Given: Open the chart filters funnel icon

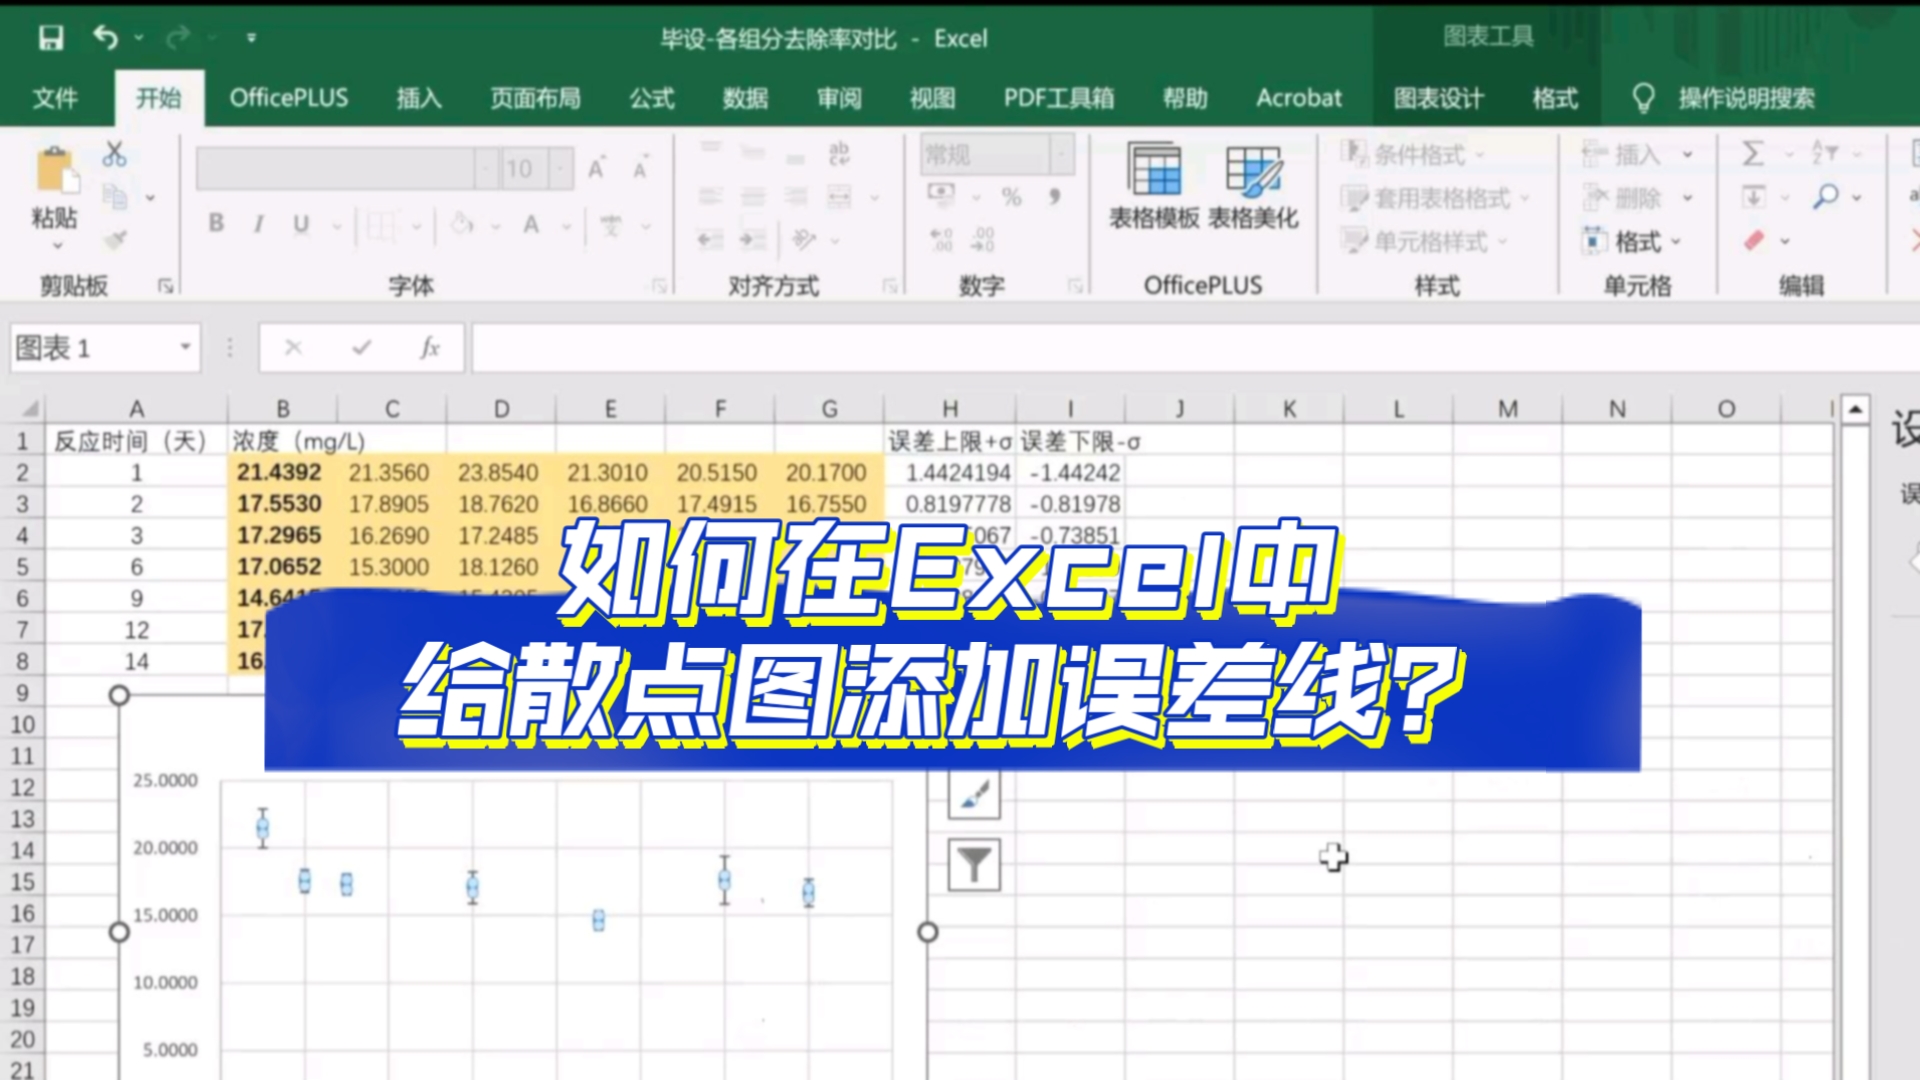Looking at the screenshot, I should (975, 862).
